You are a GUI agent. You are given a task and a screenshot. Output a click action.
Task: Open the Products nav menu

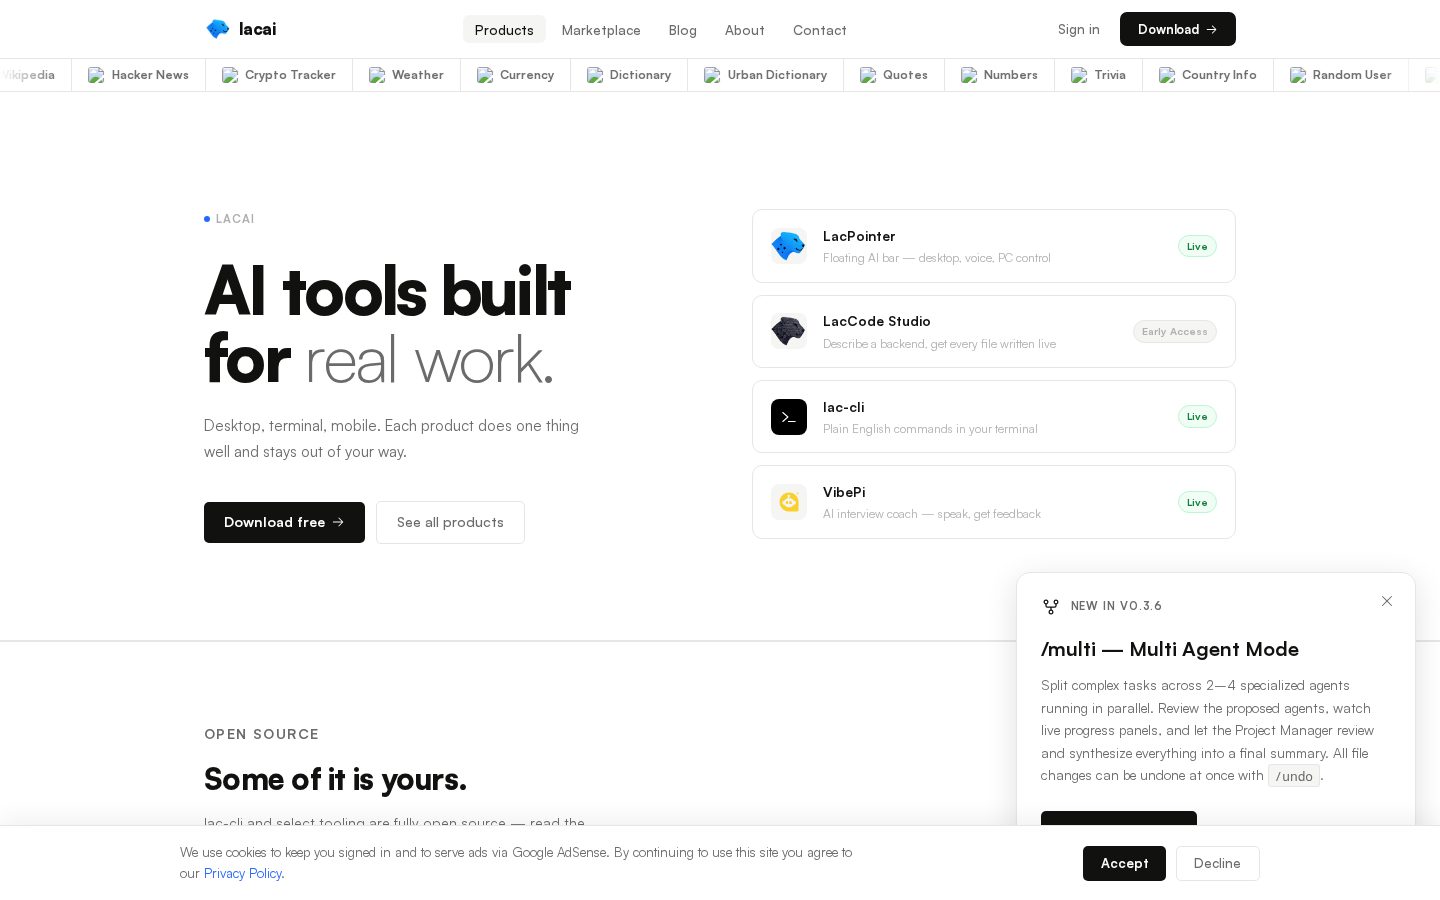click(x=504, y=30)
